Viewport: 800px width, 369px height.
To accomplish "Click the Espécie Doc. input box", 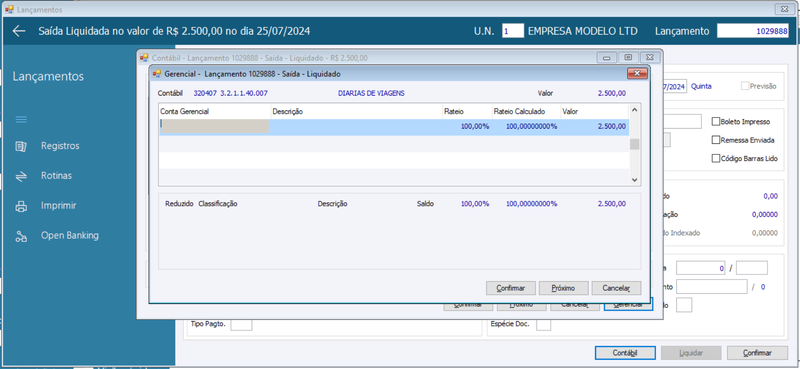I will [543, 324].
